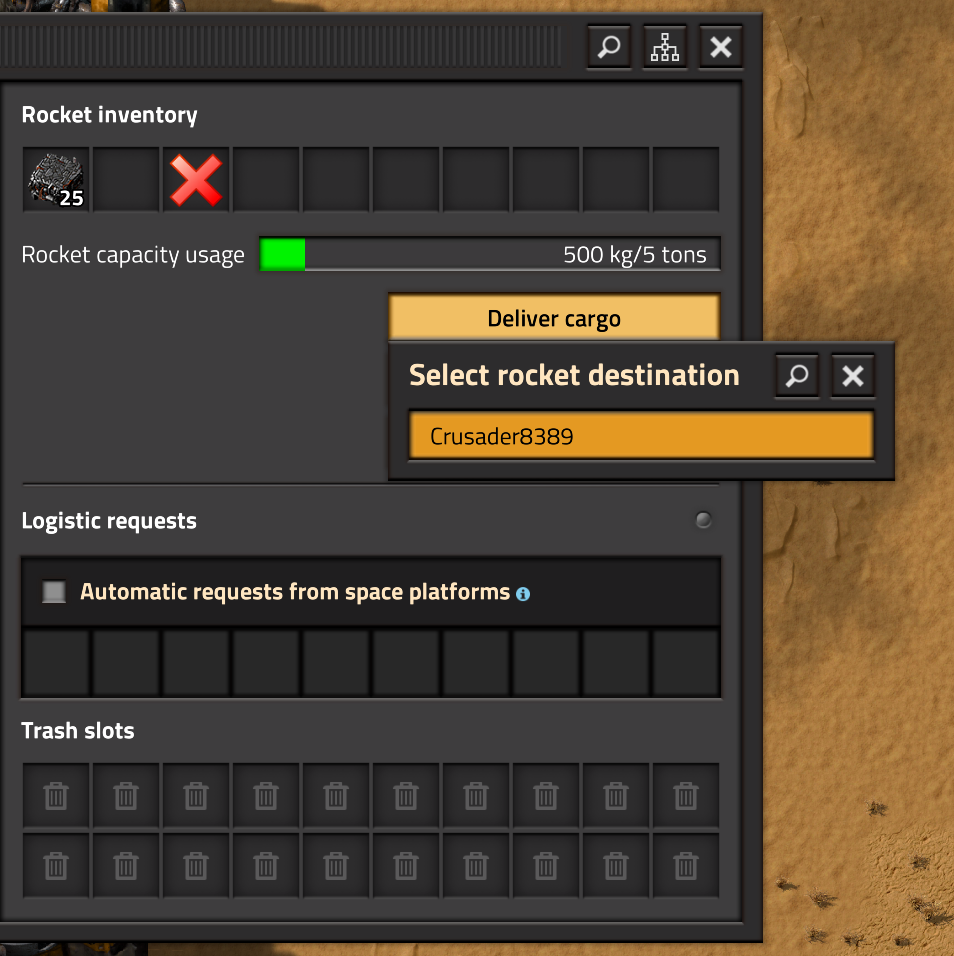This screenshot has height=956, width=954.
Task: Close the rocket silo window
Action: (x=721, y=47)
